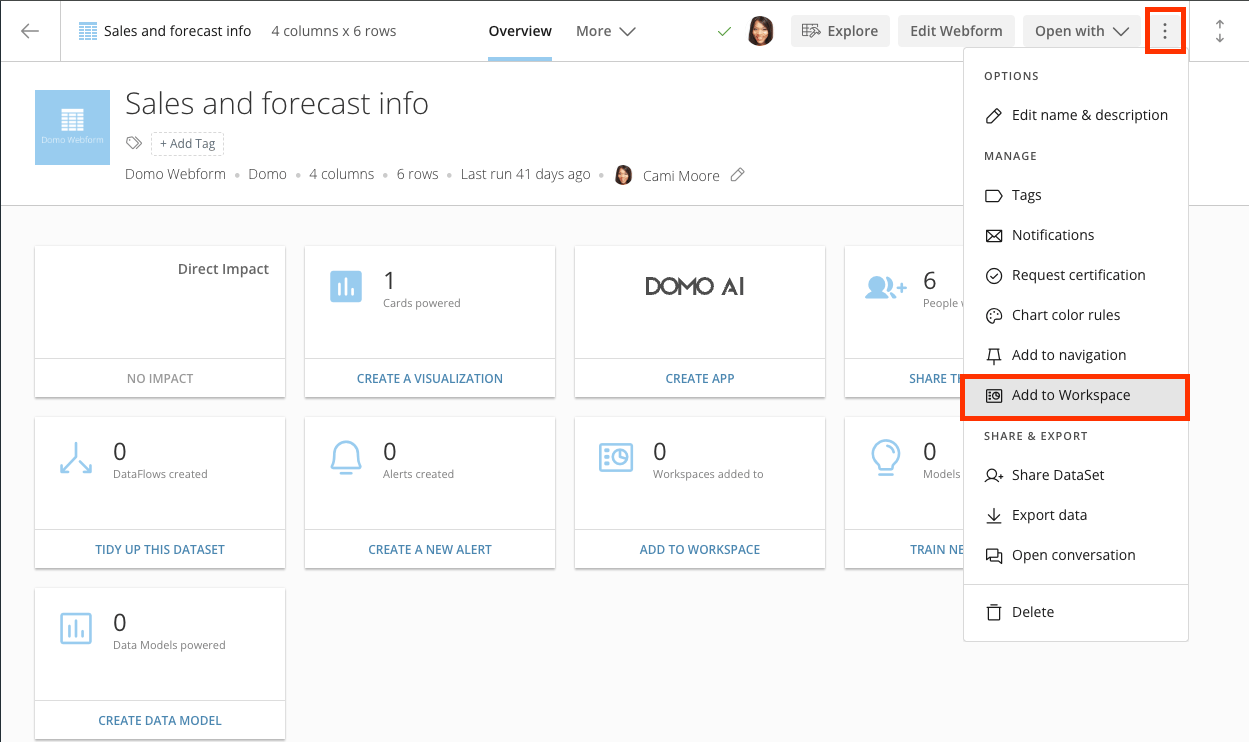Click the up-down collapse arrows icon
The width and height of the screenshot is (1249, 742).
coord(1220,31)
